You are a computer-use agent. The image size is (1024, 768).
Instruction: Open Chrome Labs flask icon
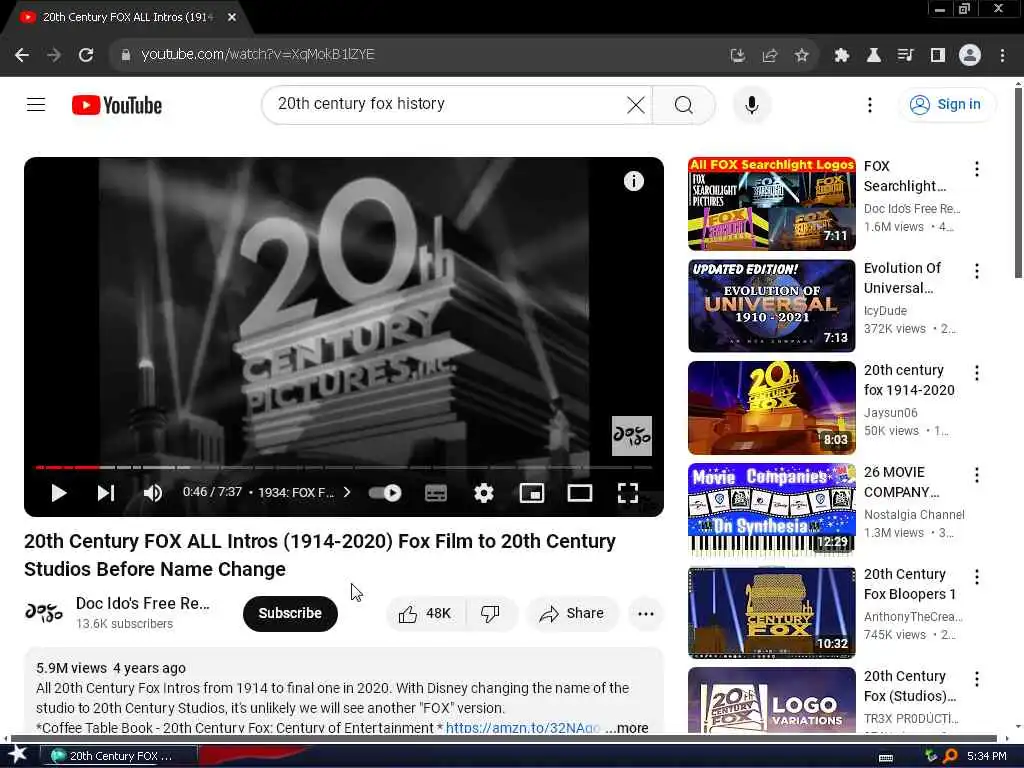(873, 56)
